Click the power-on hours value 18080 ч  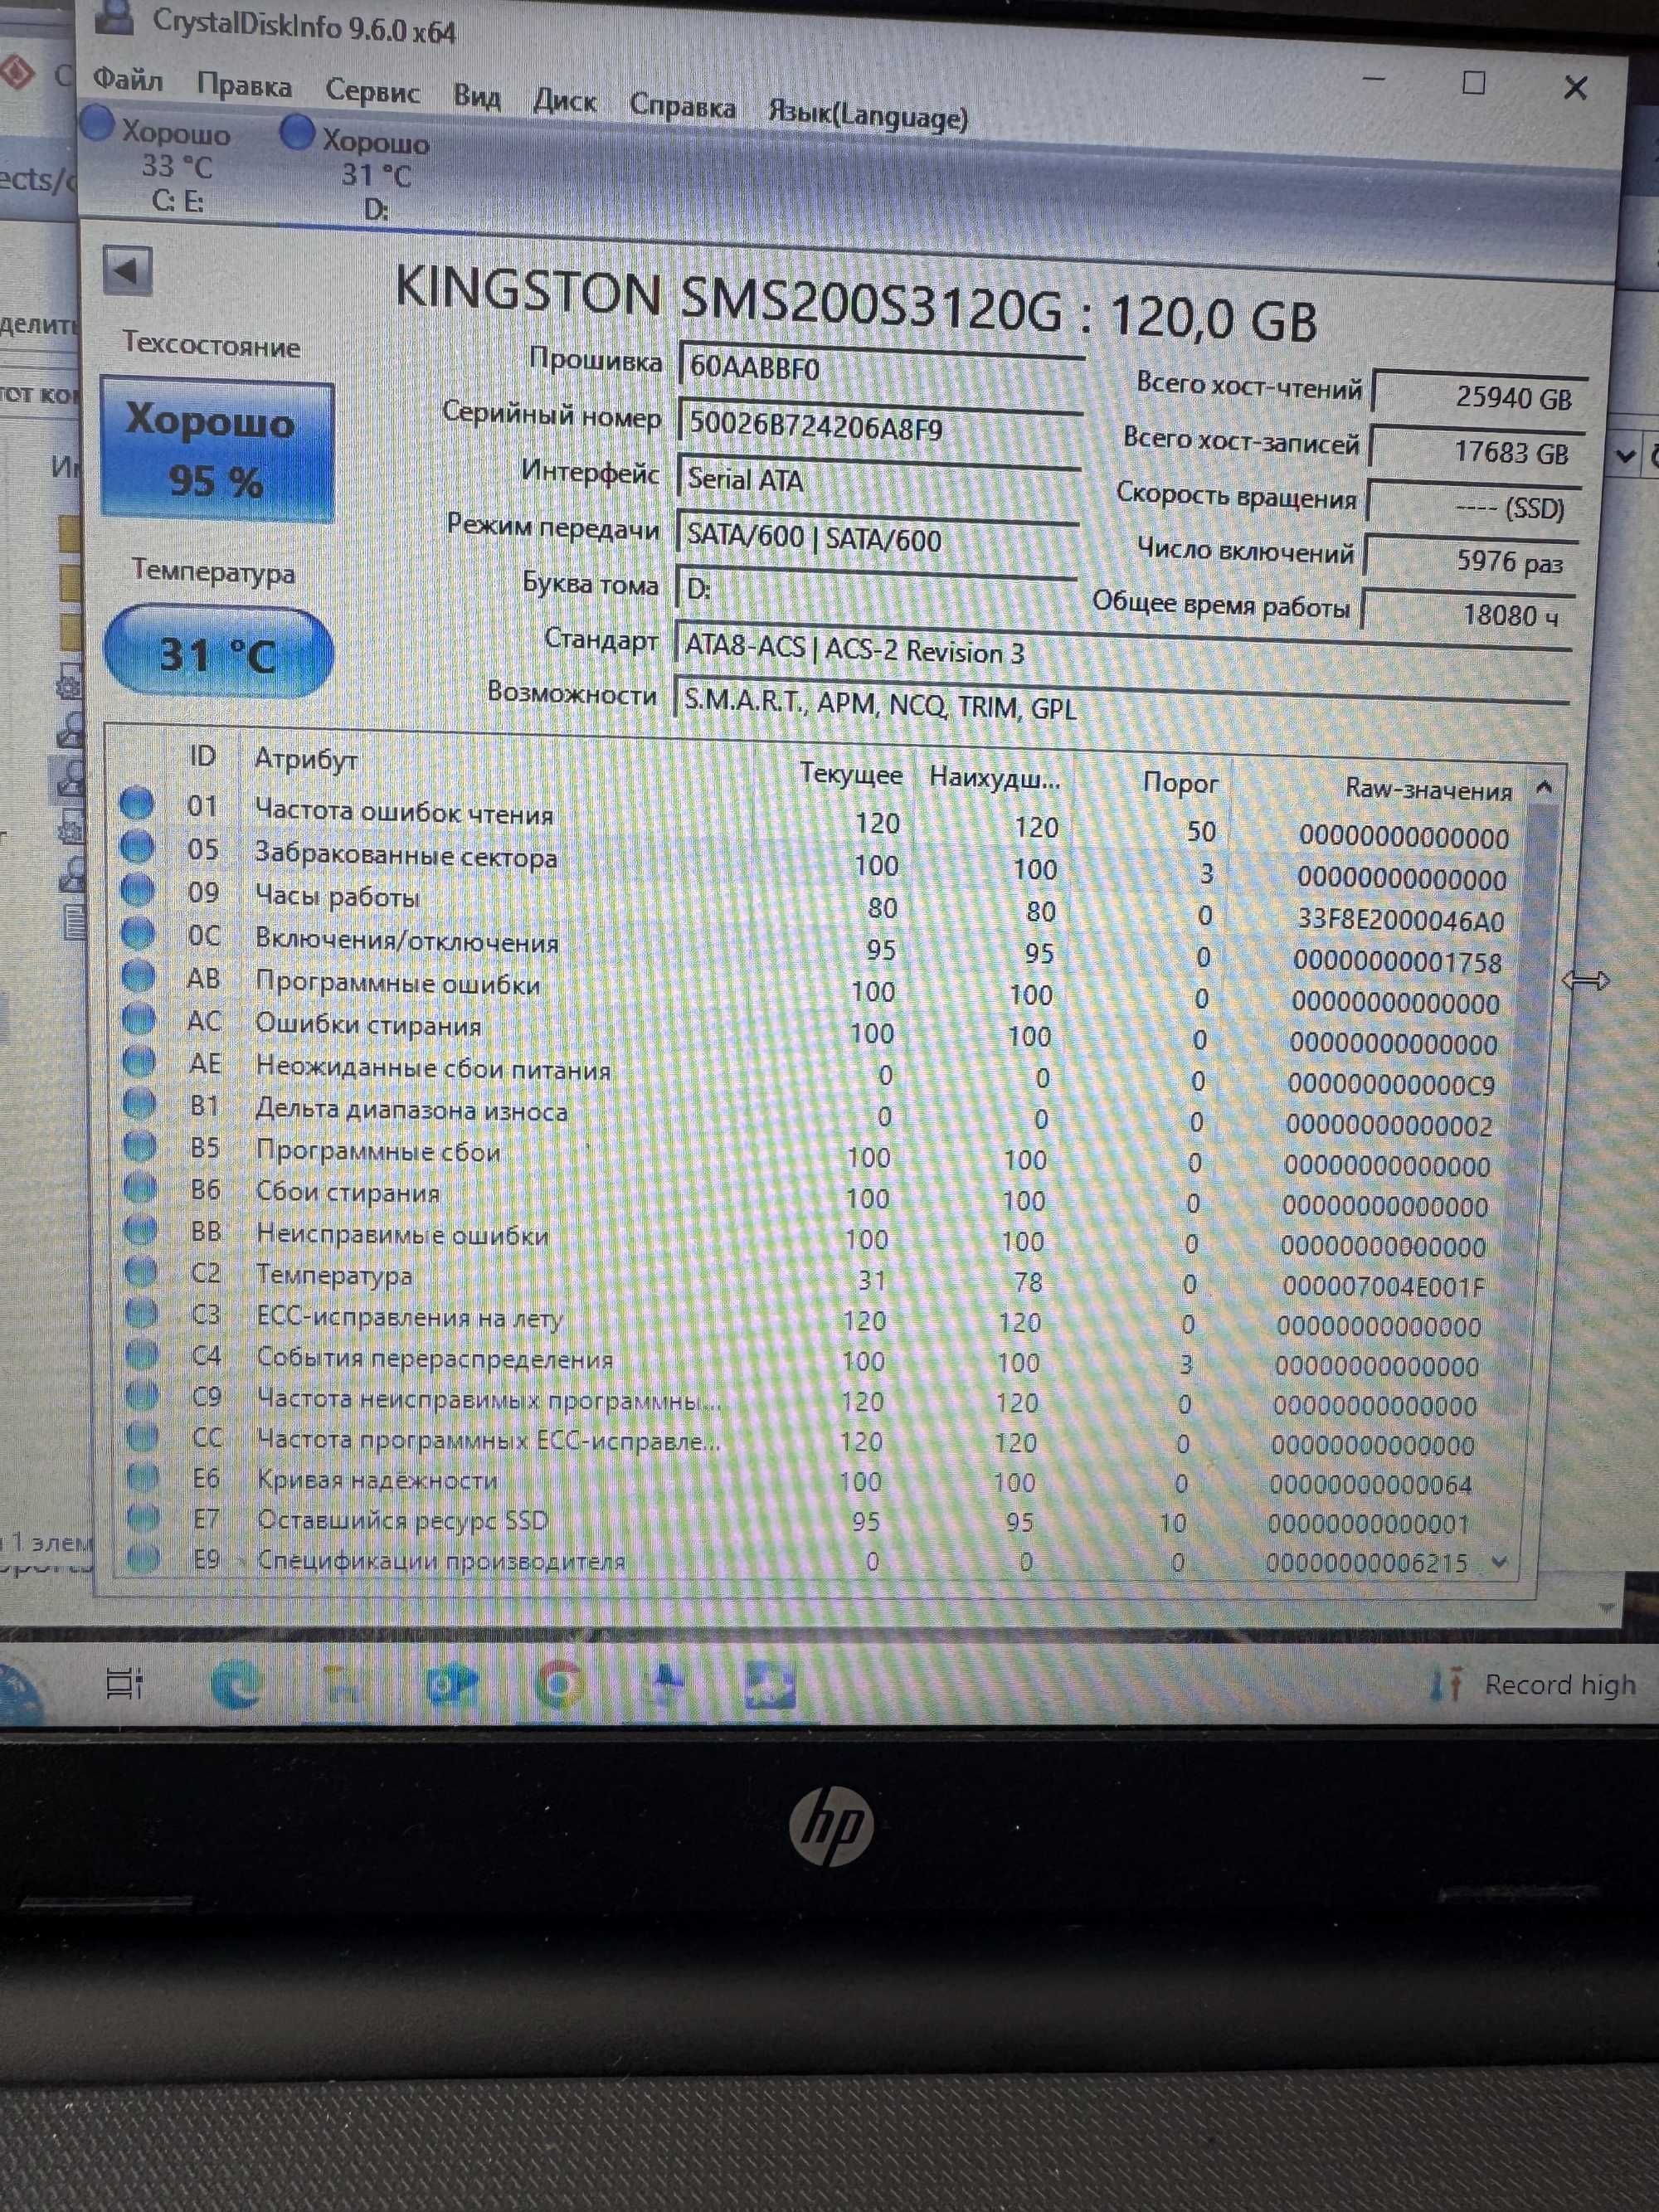pos(1467,612)
